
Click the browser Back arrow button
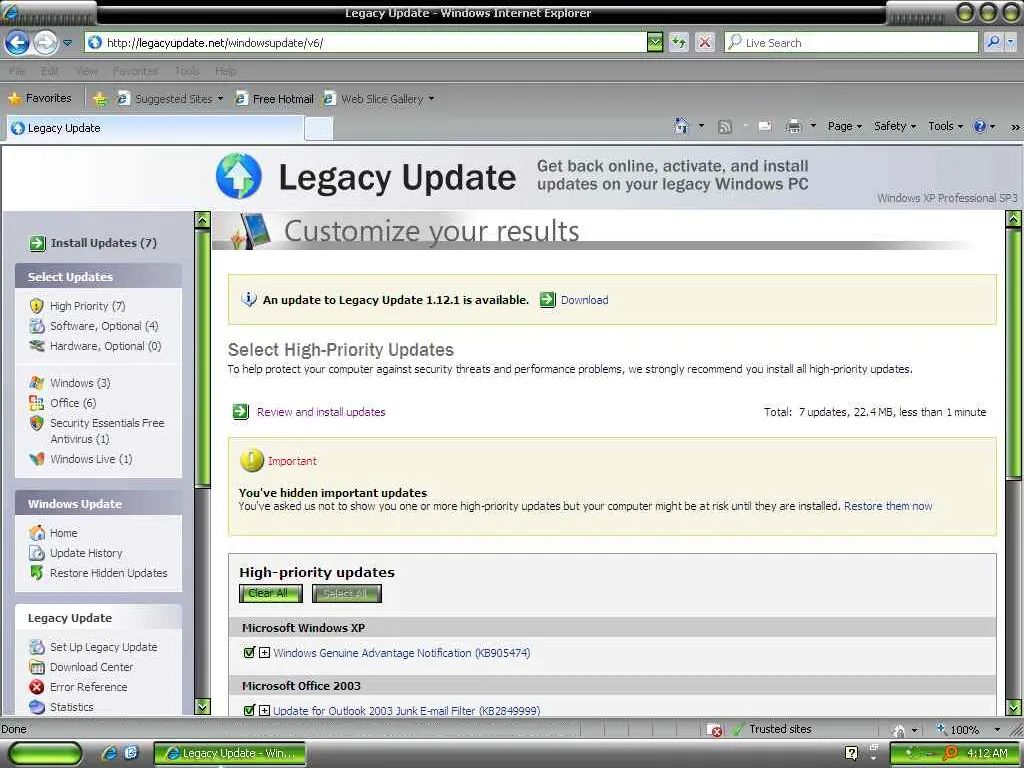18,43
